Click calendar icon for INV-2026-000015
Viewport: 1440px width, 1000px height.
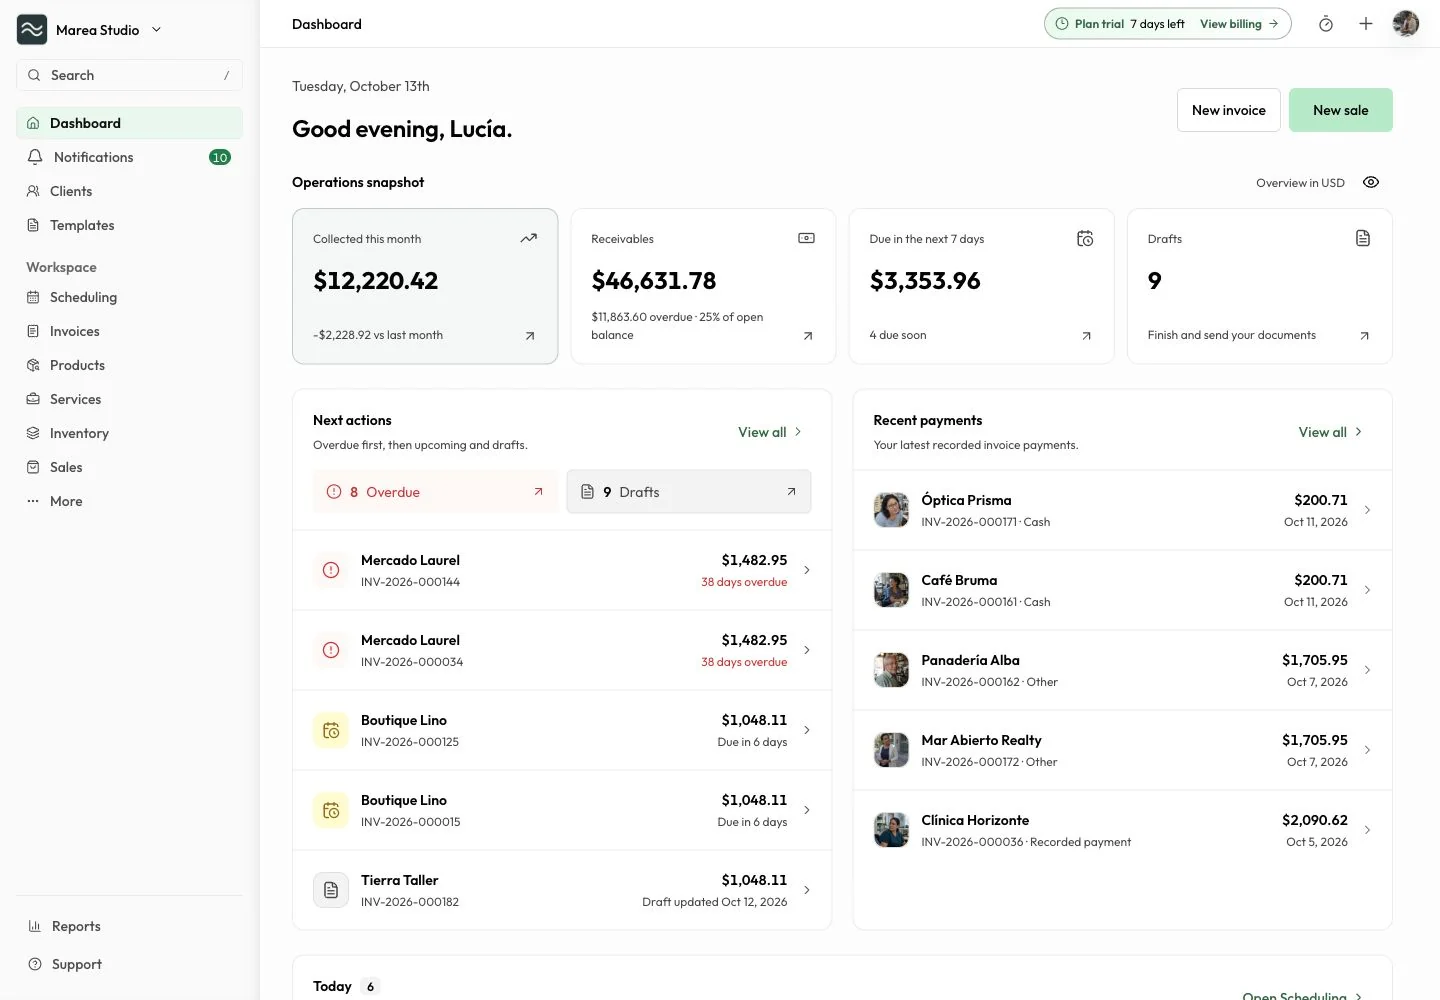coord(331,810)
